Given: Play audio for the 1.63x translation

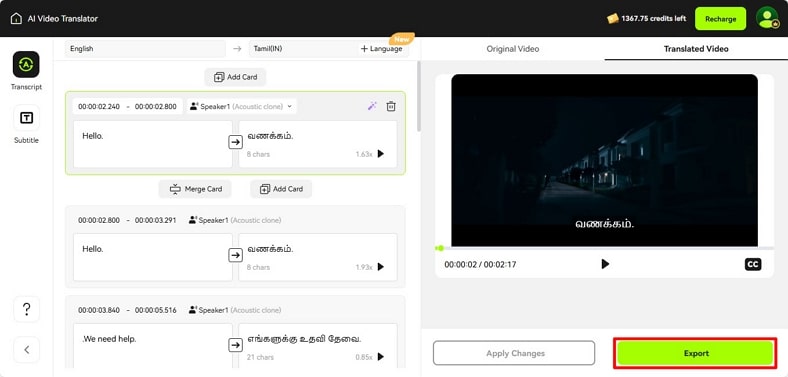Looking at the screenshot, I should coord(380,154).
